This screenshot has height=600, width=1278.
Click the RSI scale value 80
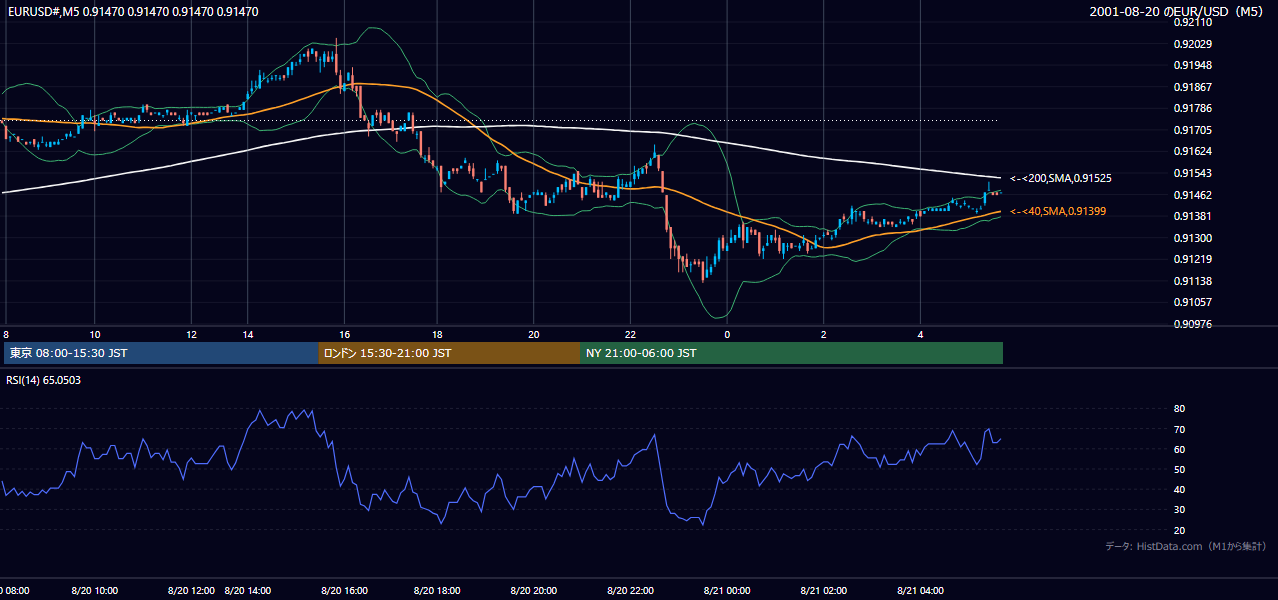click(1179, 409)
